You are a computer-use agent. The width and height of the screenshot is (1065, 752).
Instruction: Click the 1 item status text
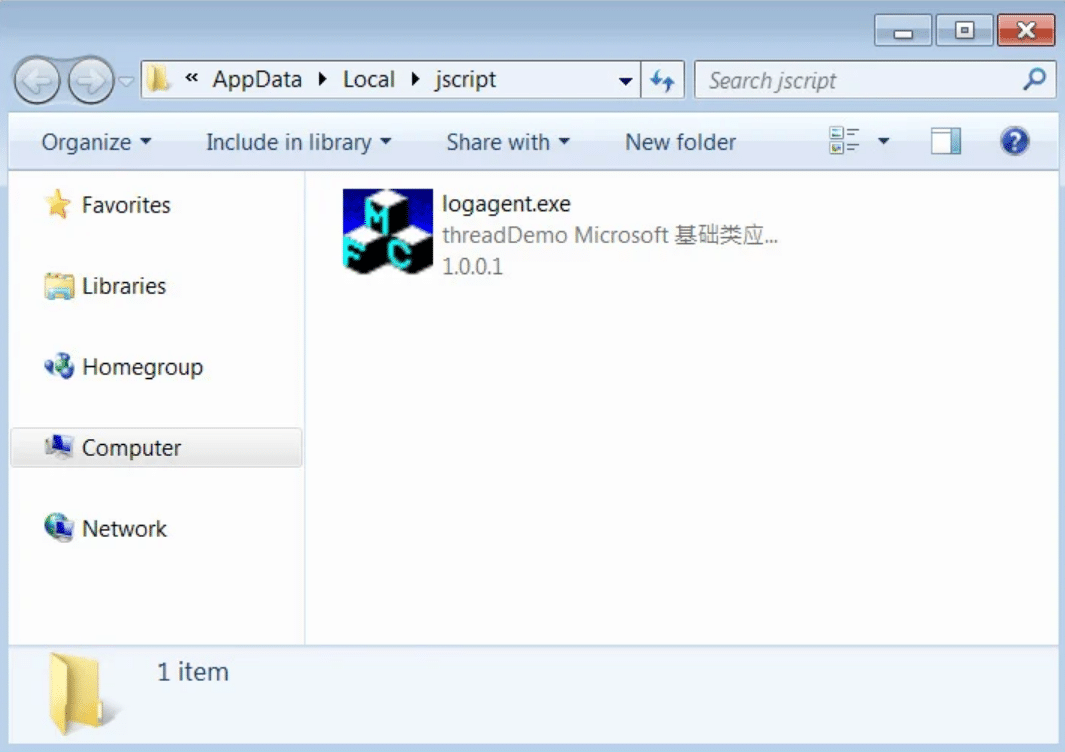point(193,672)
